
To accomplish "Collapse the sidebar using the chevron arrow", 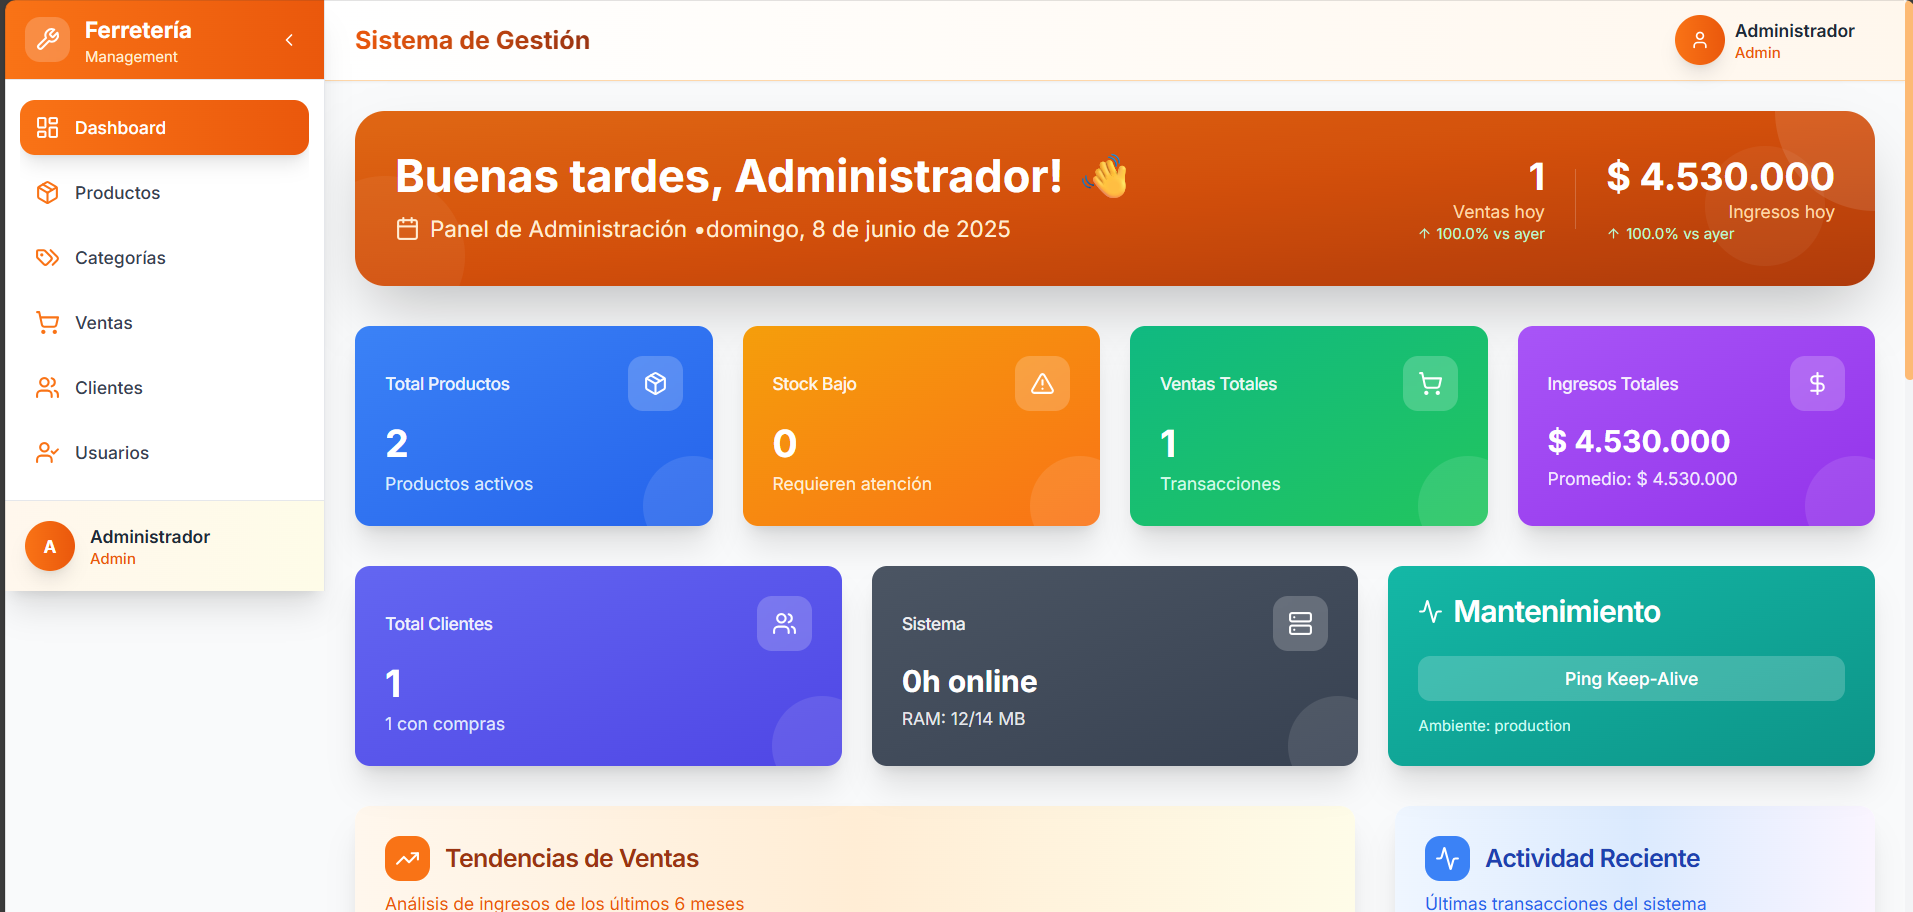I will pos(289,40).
